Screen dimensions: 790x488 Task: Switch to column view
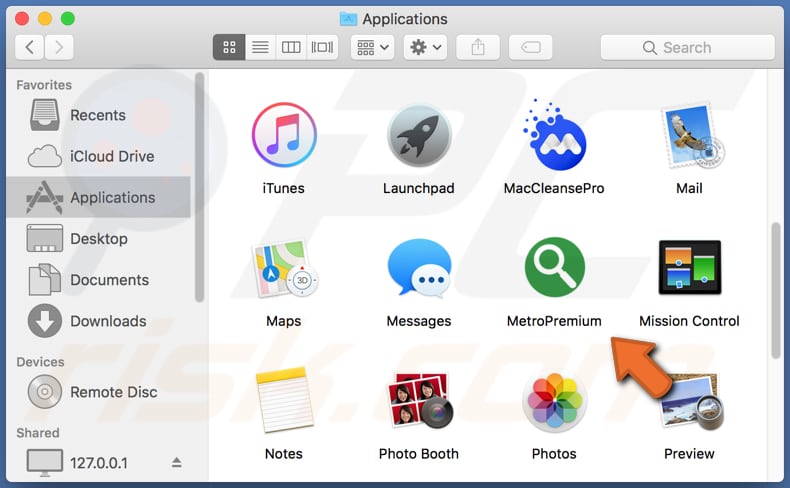coord(291,47)
